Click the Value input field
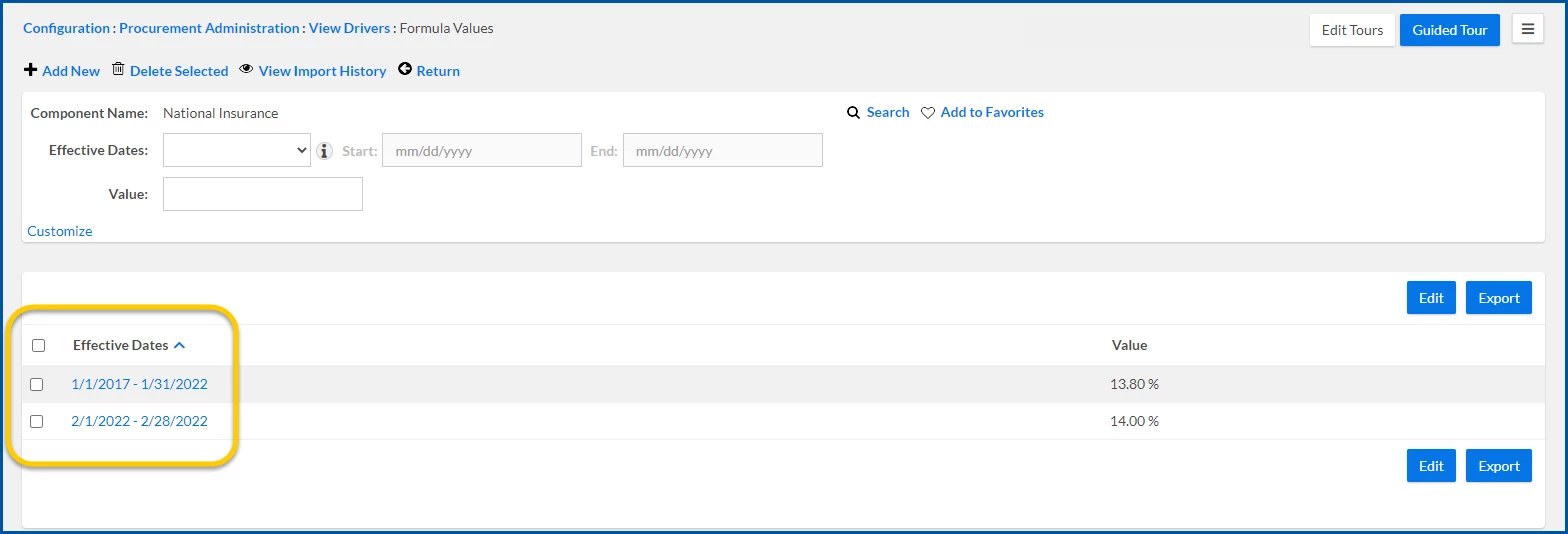Screen dimensions: 1568x534 (x=262, y=194)
